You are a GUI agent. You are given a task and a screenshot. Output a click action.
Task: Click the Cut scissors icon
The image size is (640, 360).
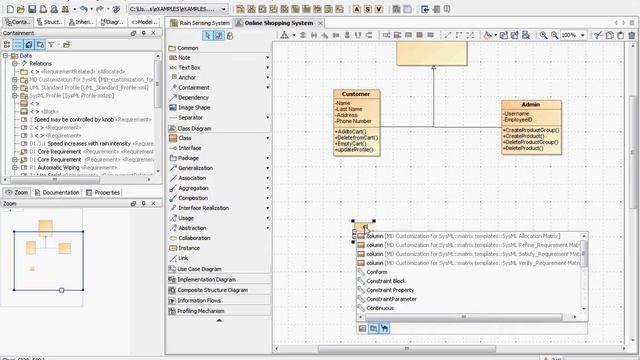click(598, 35)
